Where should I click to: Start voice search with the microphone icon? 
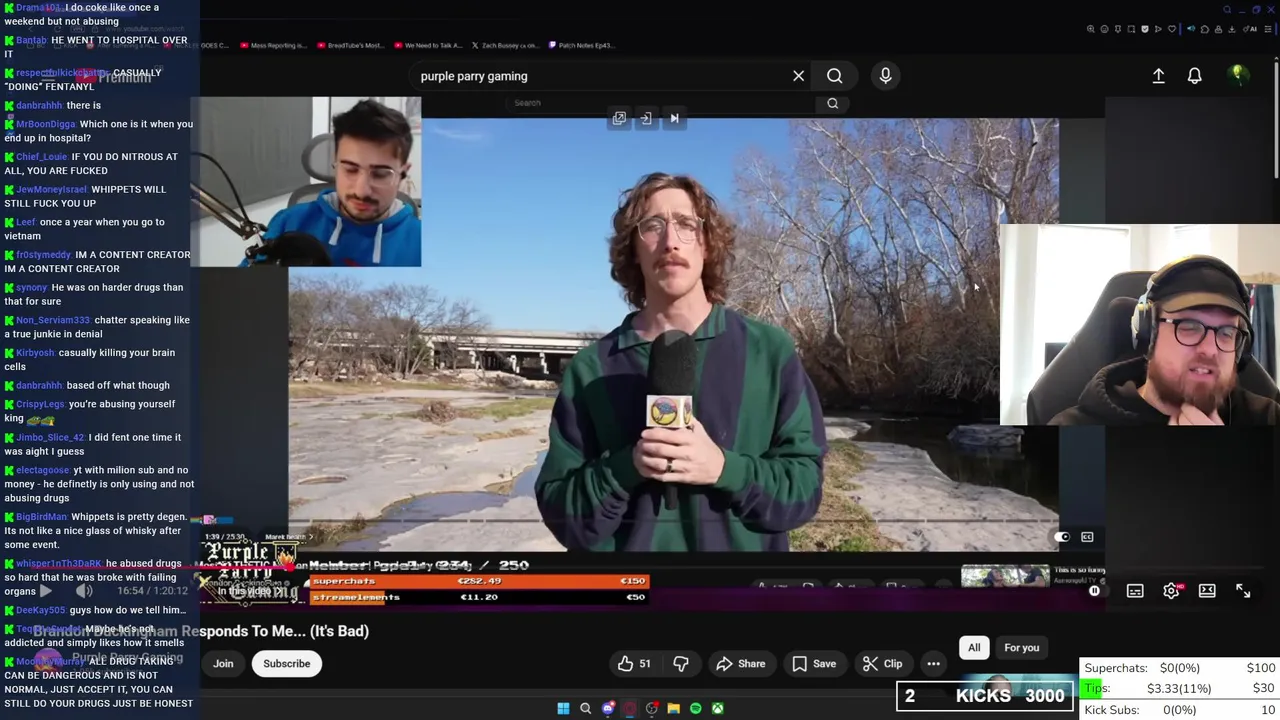pos(885,76)
